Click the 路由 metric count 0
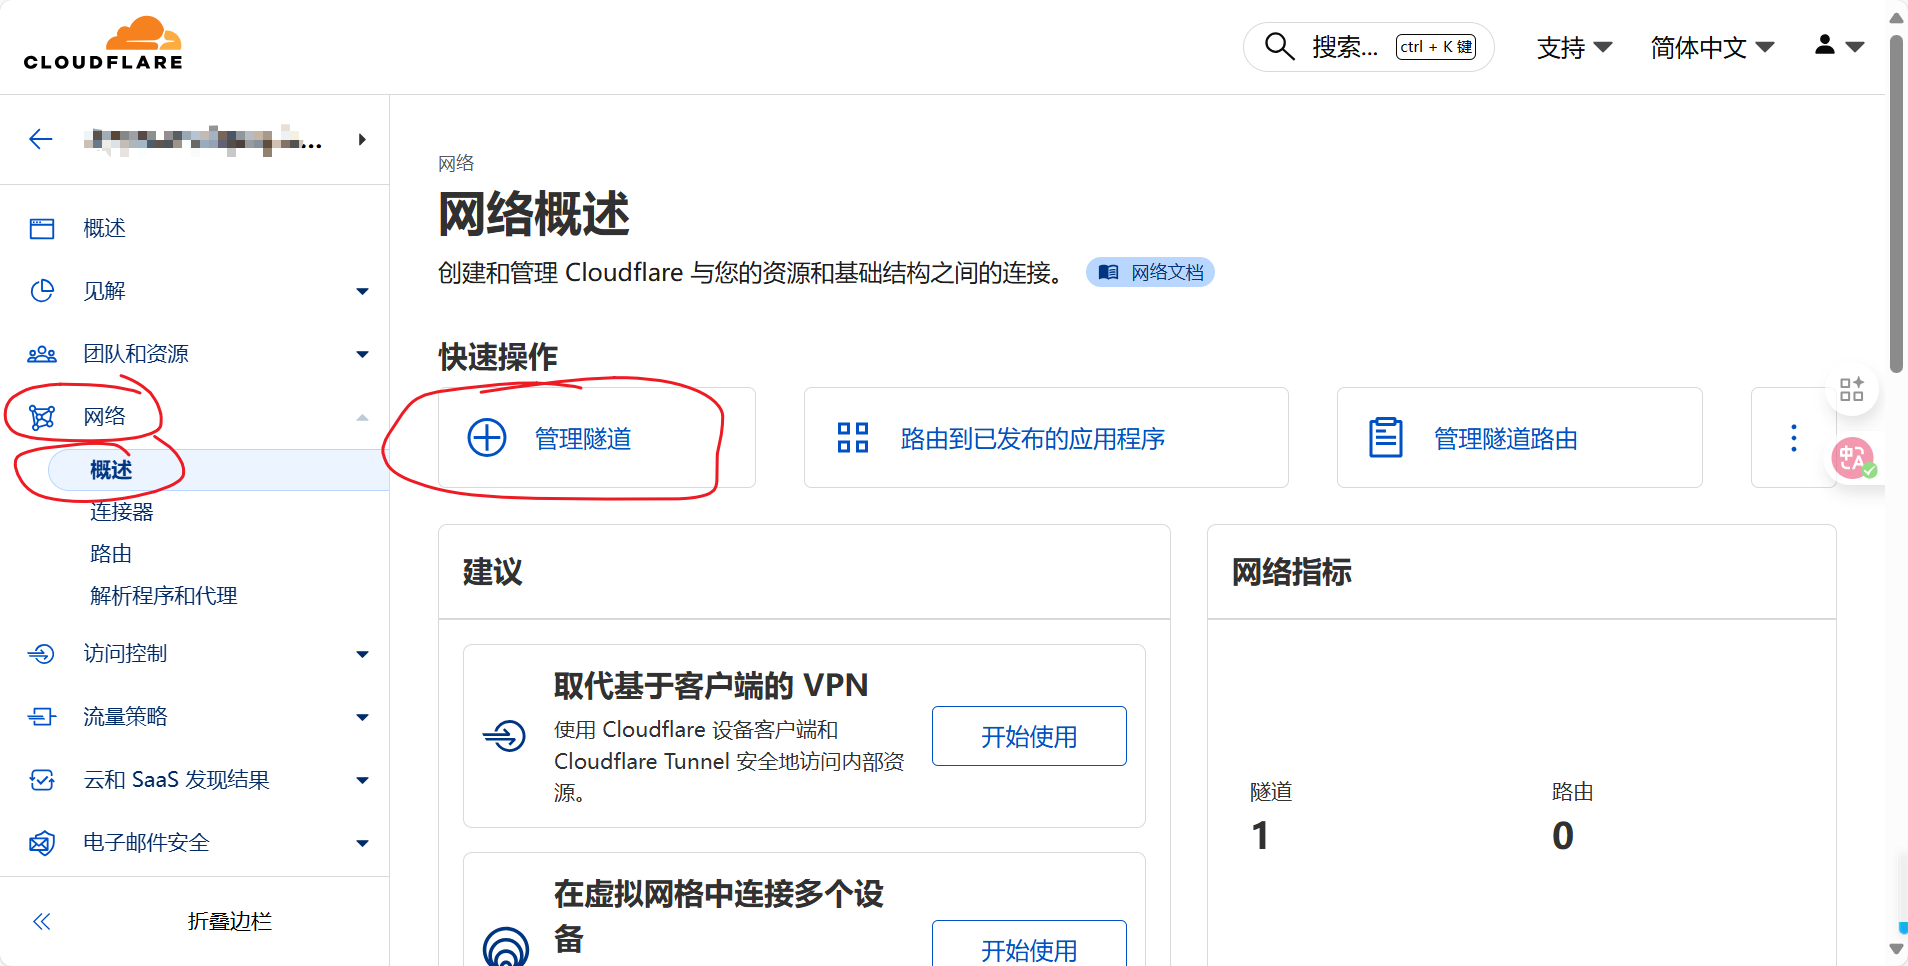 coord(1563,836)
